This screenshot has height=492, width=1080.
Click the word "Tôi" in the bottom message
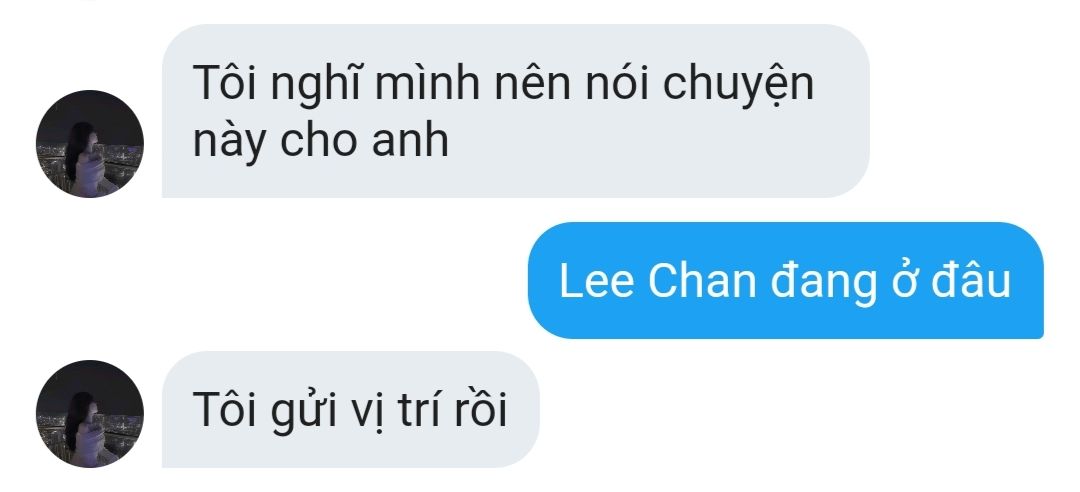pos(225,409)
